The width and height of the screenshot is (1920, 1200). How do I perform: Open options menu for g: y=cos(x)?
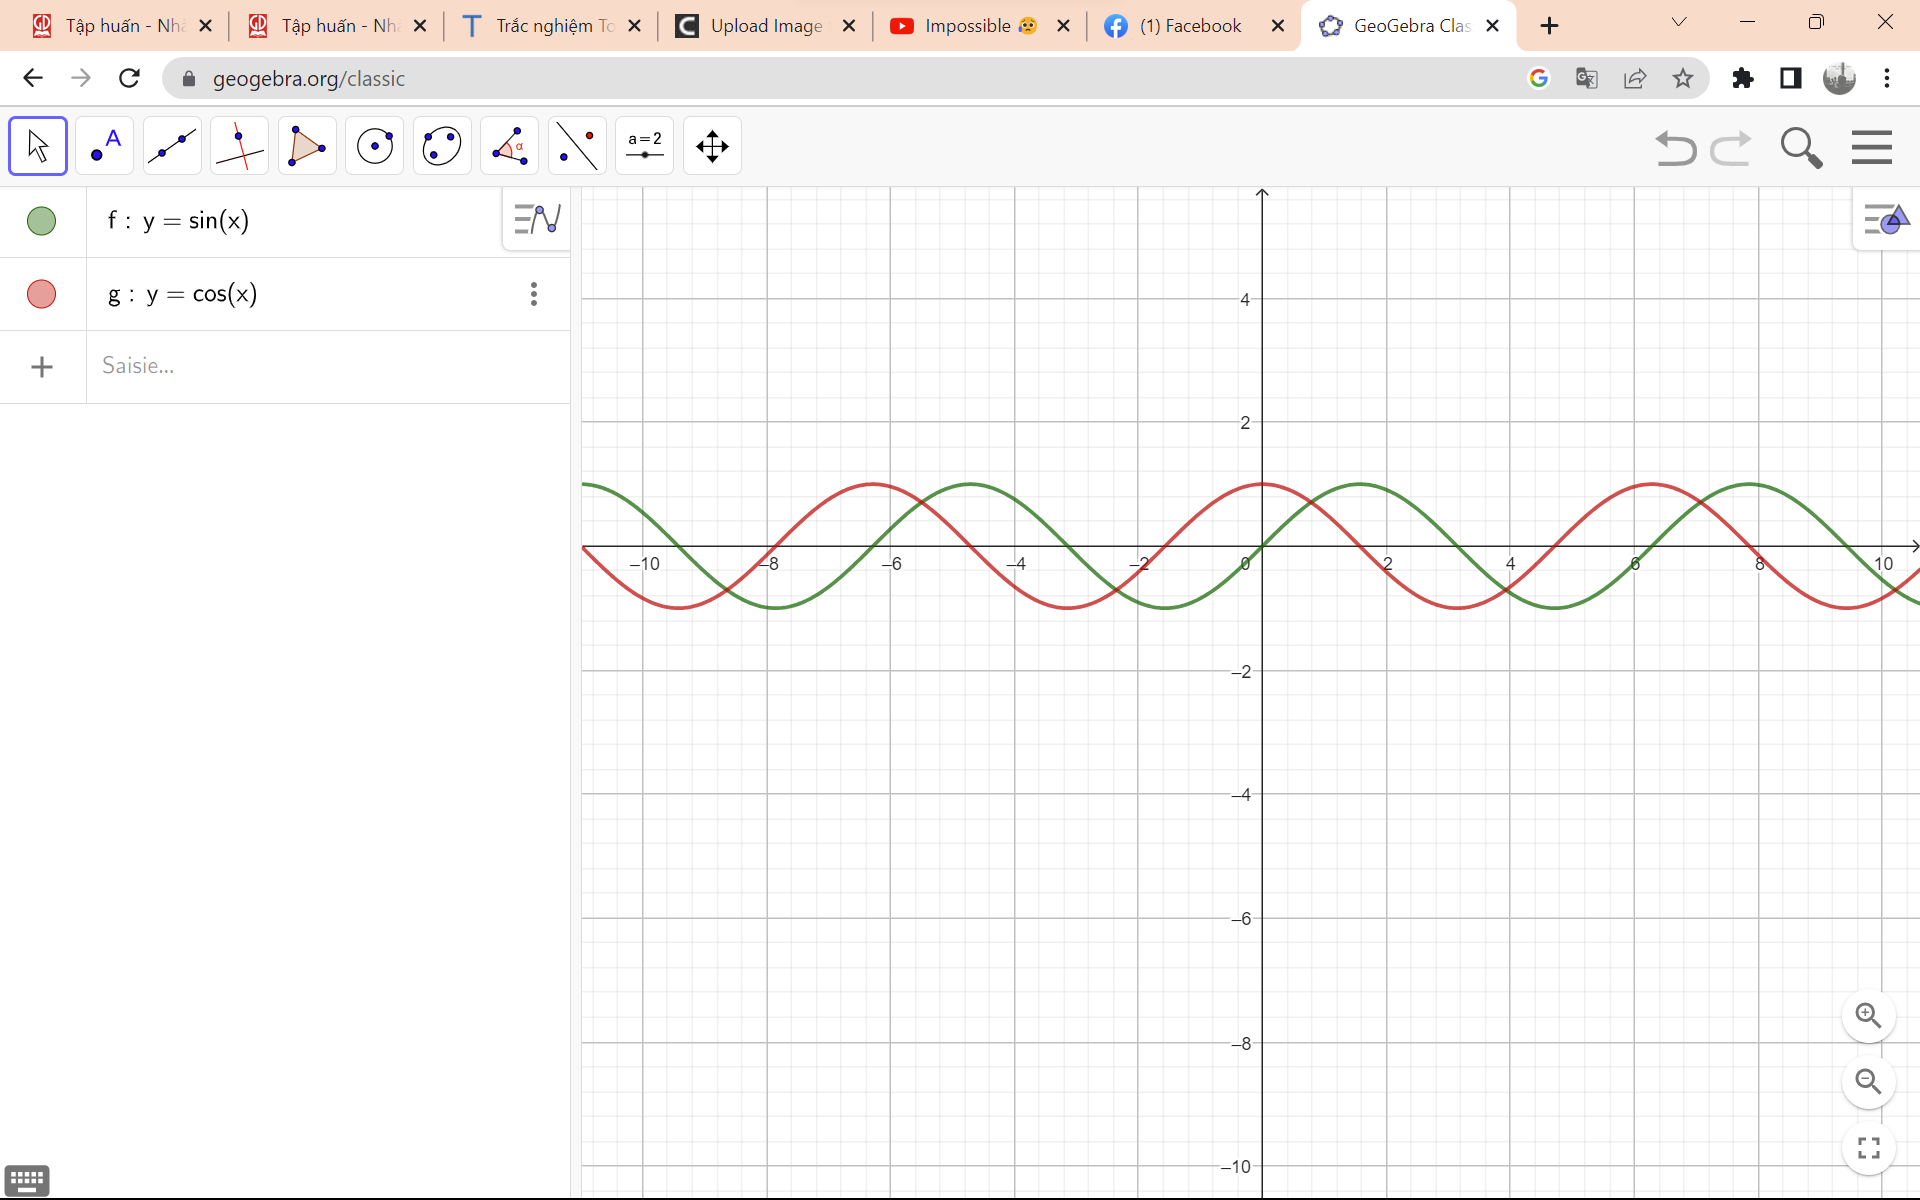point(534,293)
